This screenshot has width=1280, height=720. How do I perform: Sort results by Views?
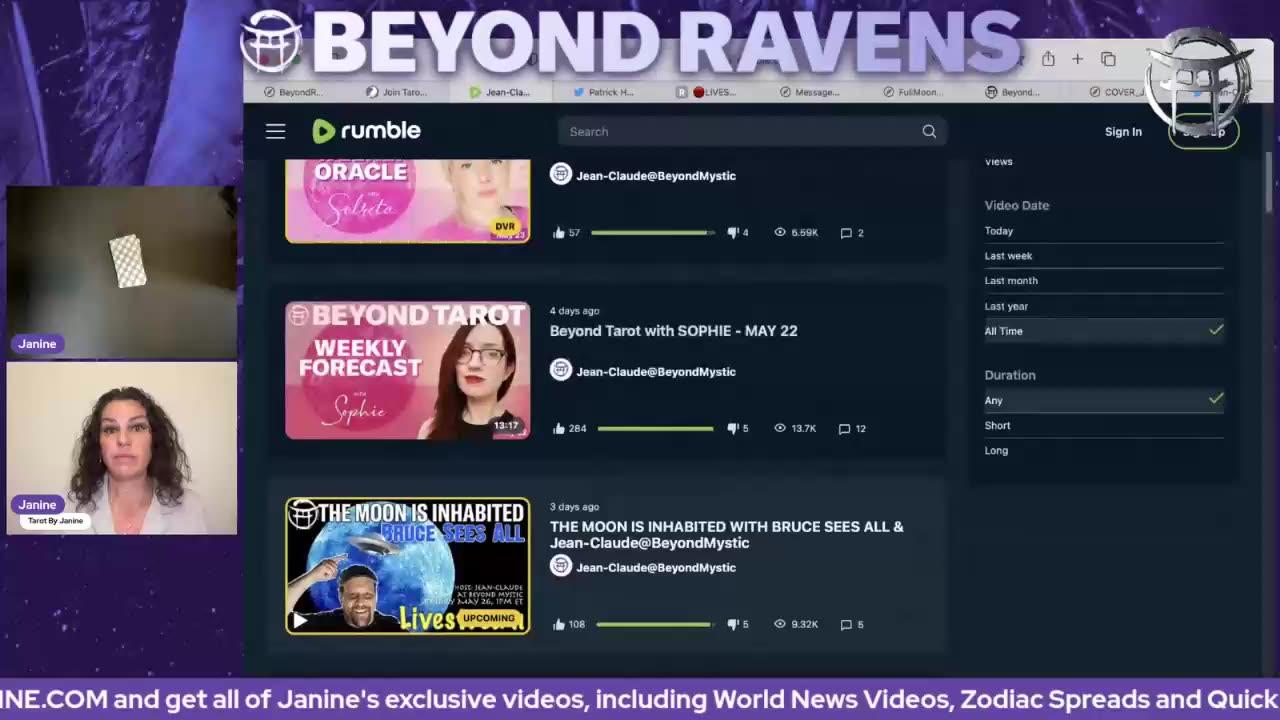coord(998,162)
